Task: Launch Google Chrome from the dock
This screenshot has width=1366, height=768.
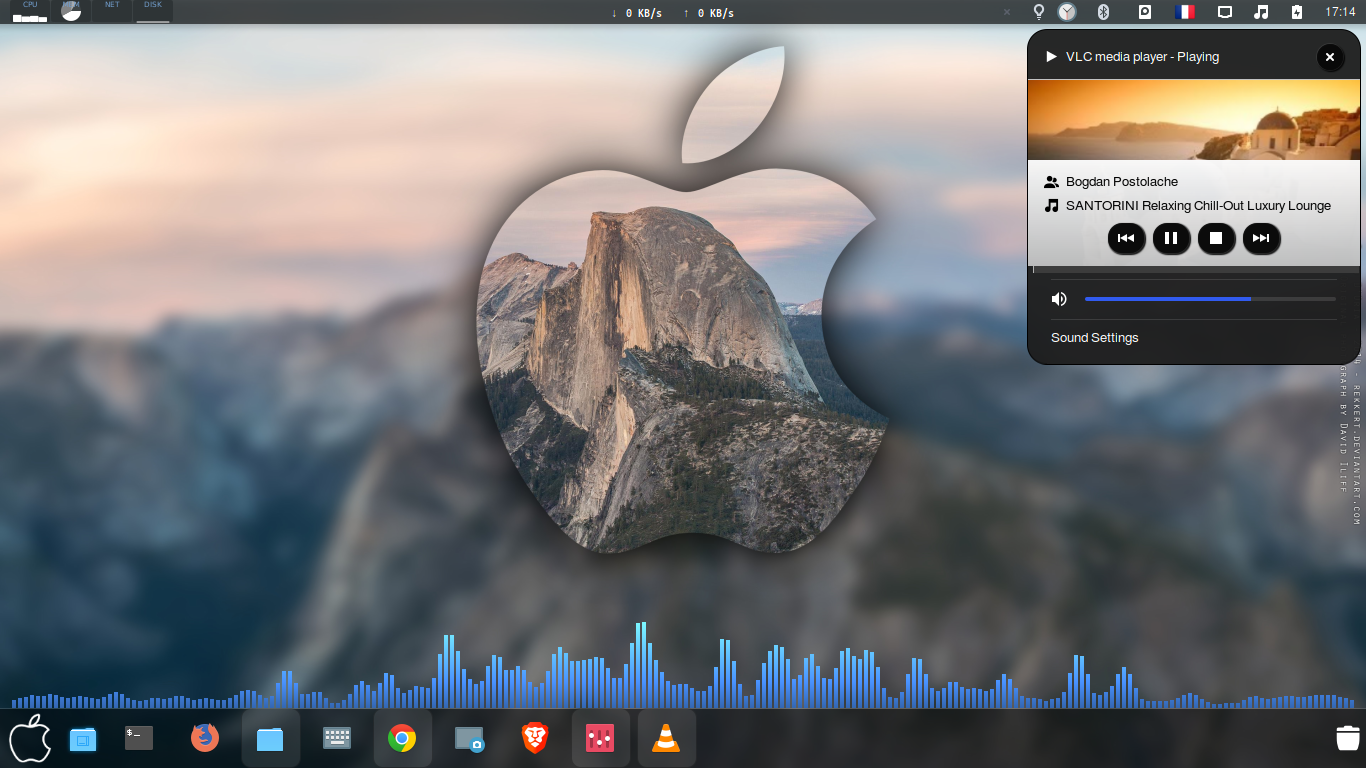Action: coord(402,739)
